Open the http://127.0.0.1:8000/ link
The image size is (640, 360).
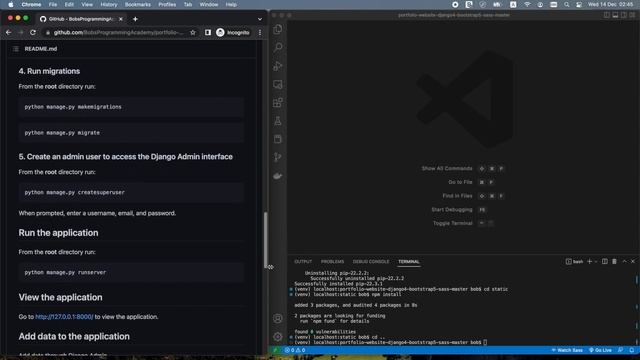tap(64, 317)
